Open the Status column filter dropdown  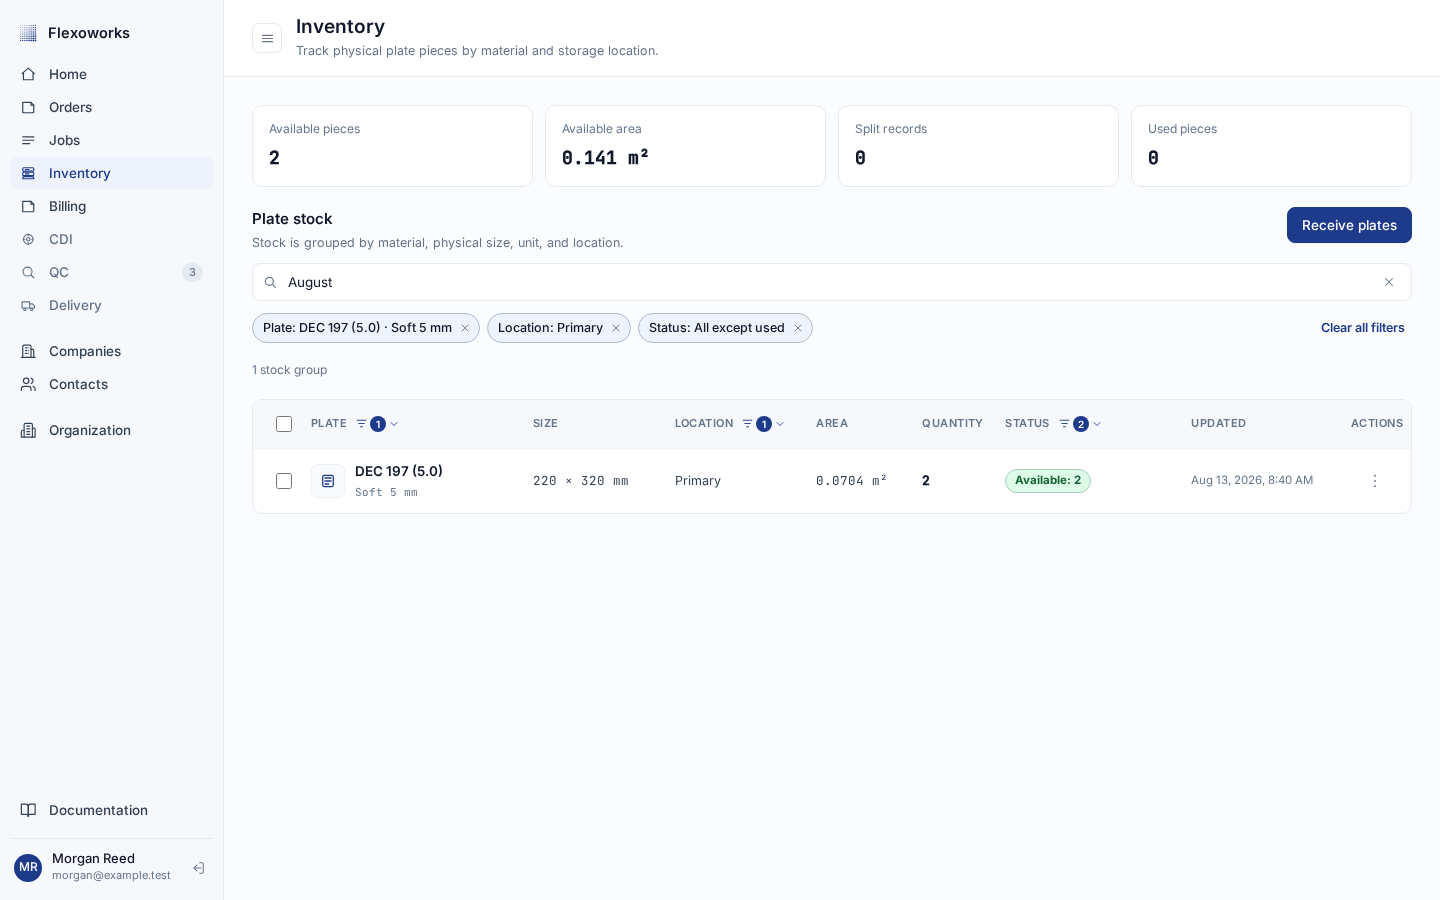coord(1080,424)
